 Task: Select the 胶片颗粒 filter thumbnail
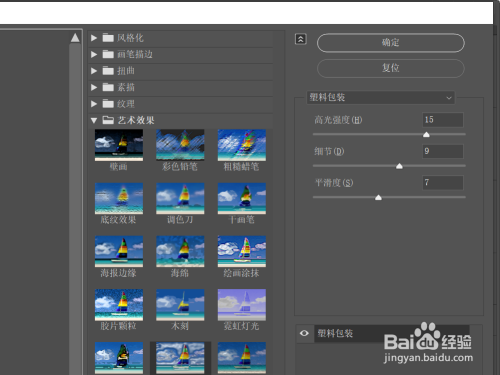(x=119, y=305)
